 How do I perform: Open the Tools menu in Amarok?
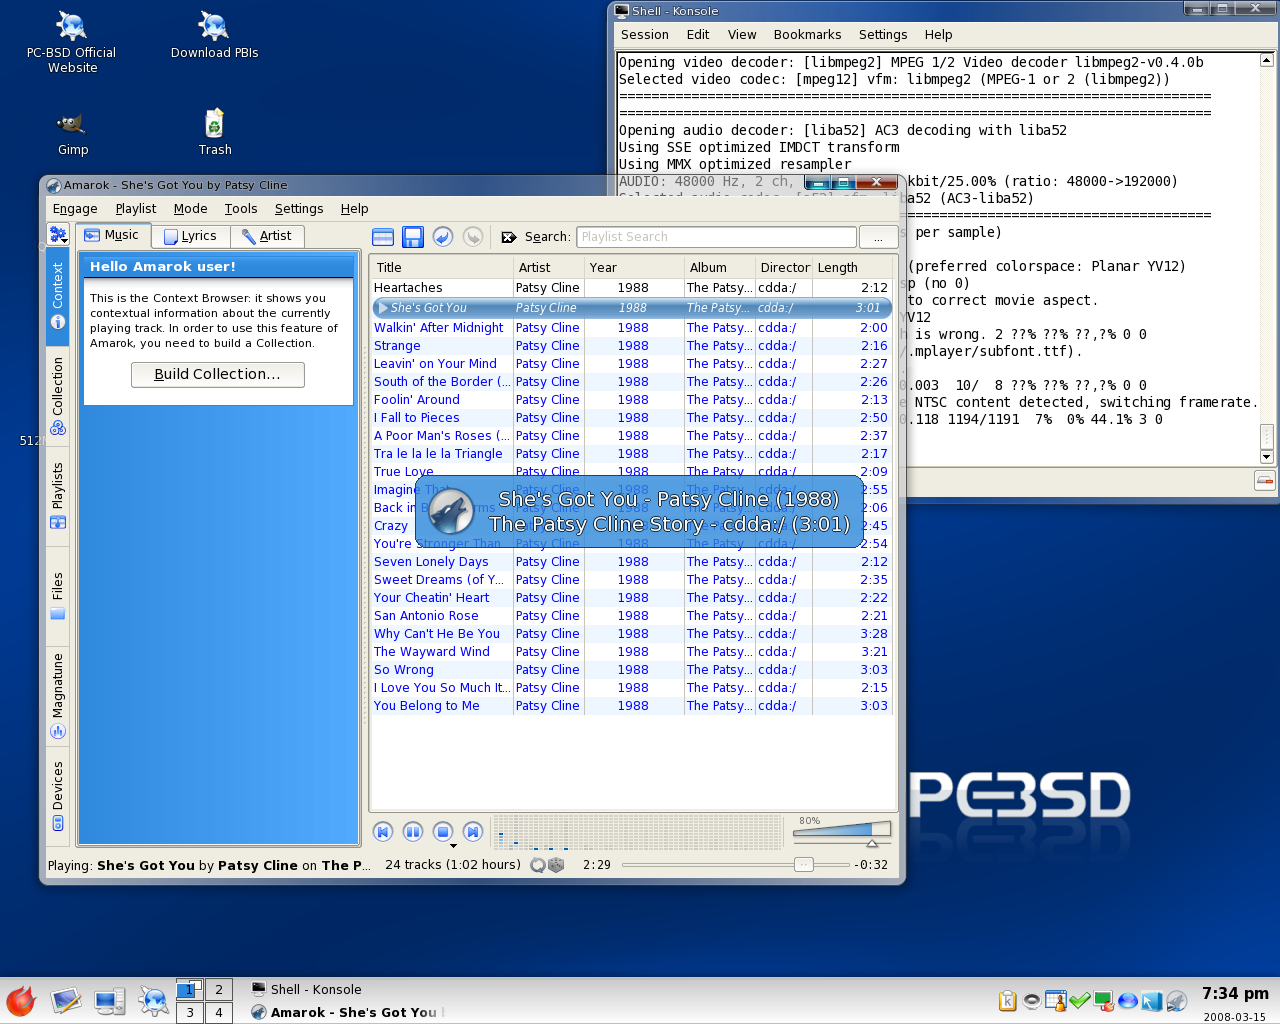click(x=241, y=209)
